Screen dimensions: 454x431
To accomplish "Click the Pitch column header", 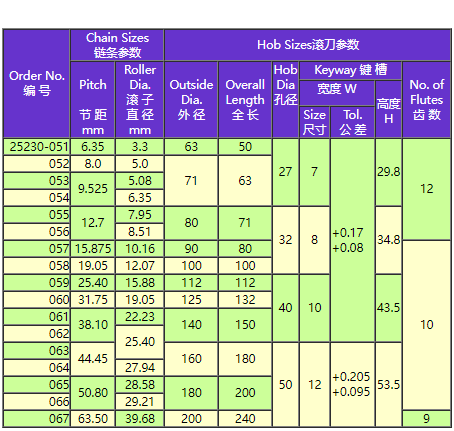I will tap(93, 100).
